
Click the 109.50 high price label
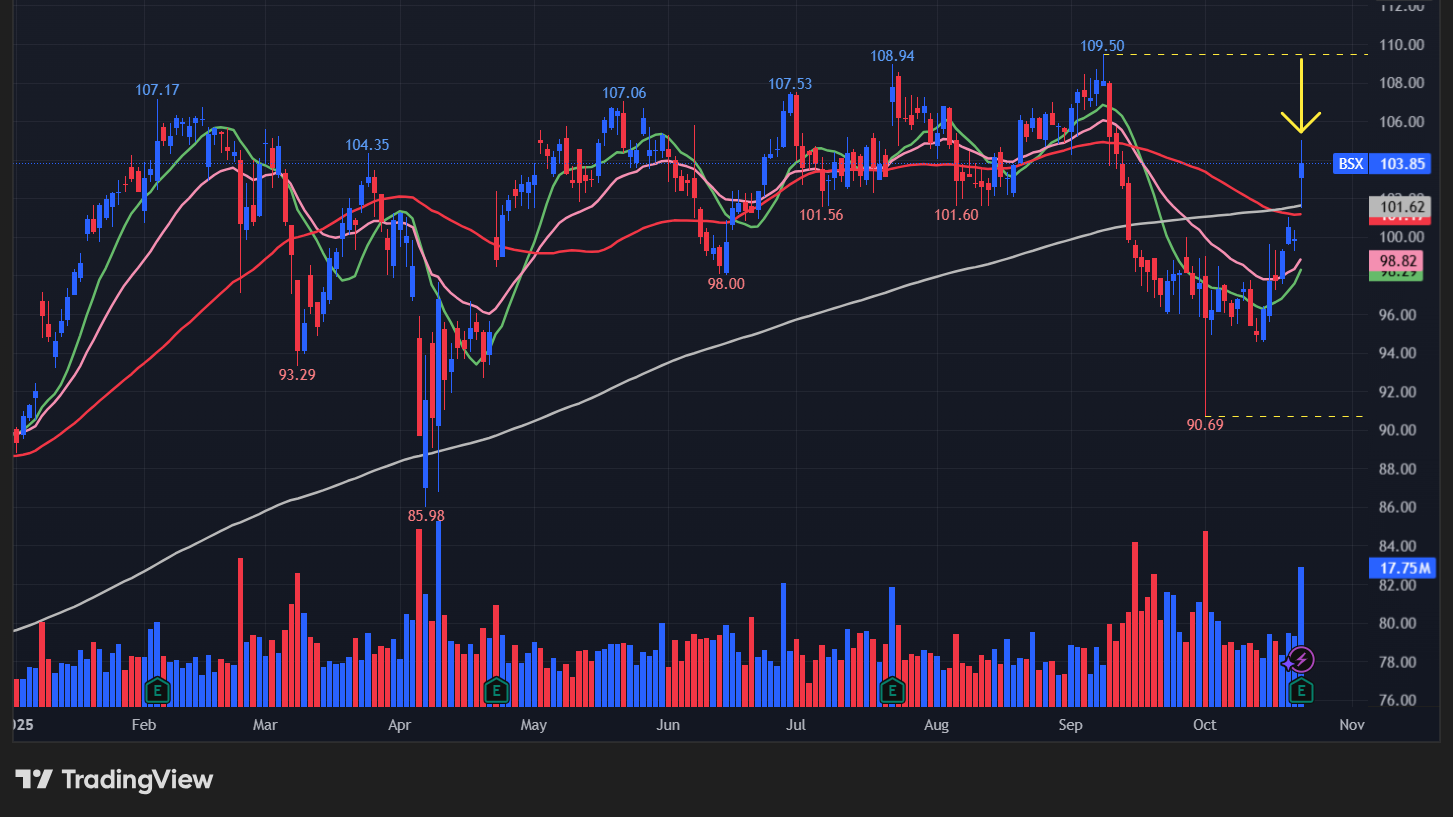(1102, 46)
